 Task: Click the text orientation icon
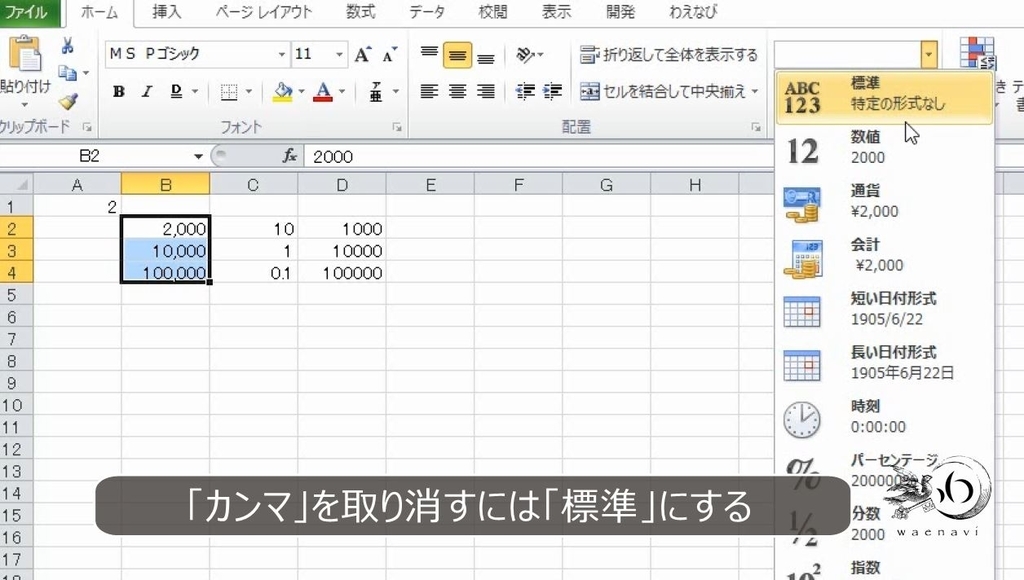click(x=525, y=54)
